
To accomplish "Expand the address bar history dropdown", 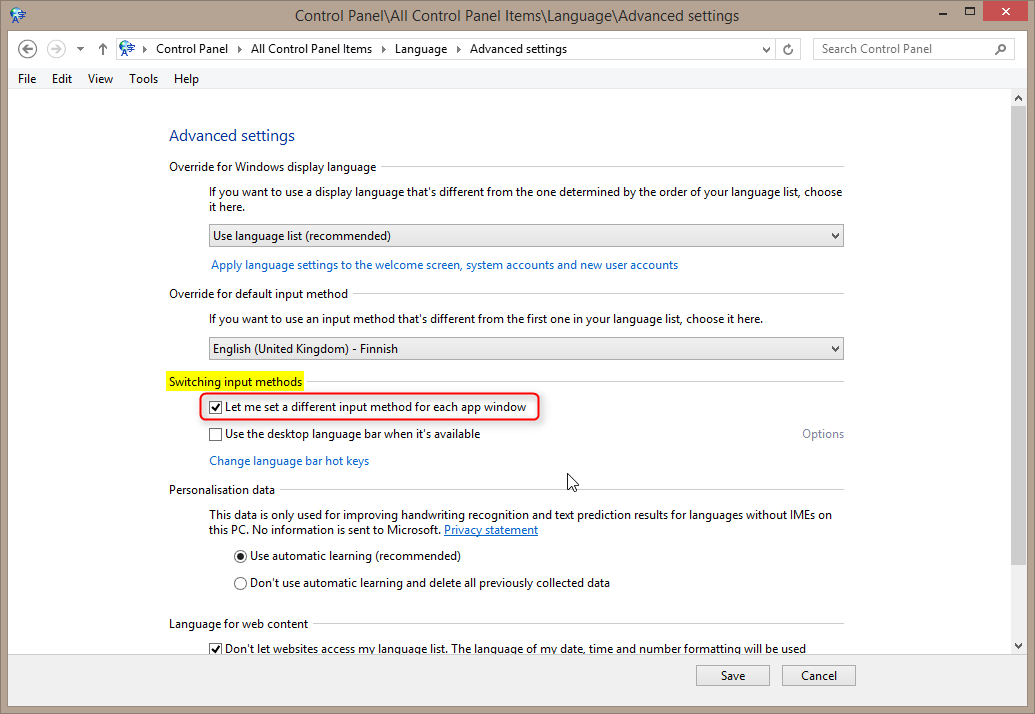I will coord(766,48).
